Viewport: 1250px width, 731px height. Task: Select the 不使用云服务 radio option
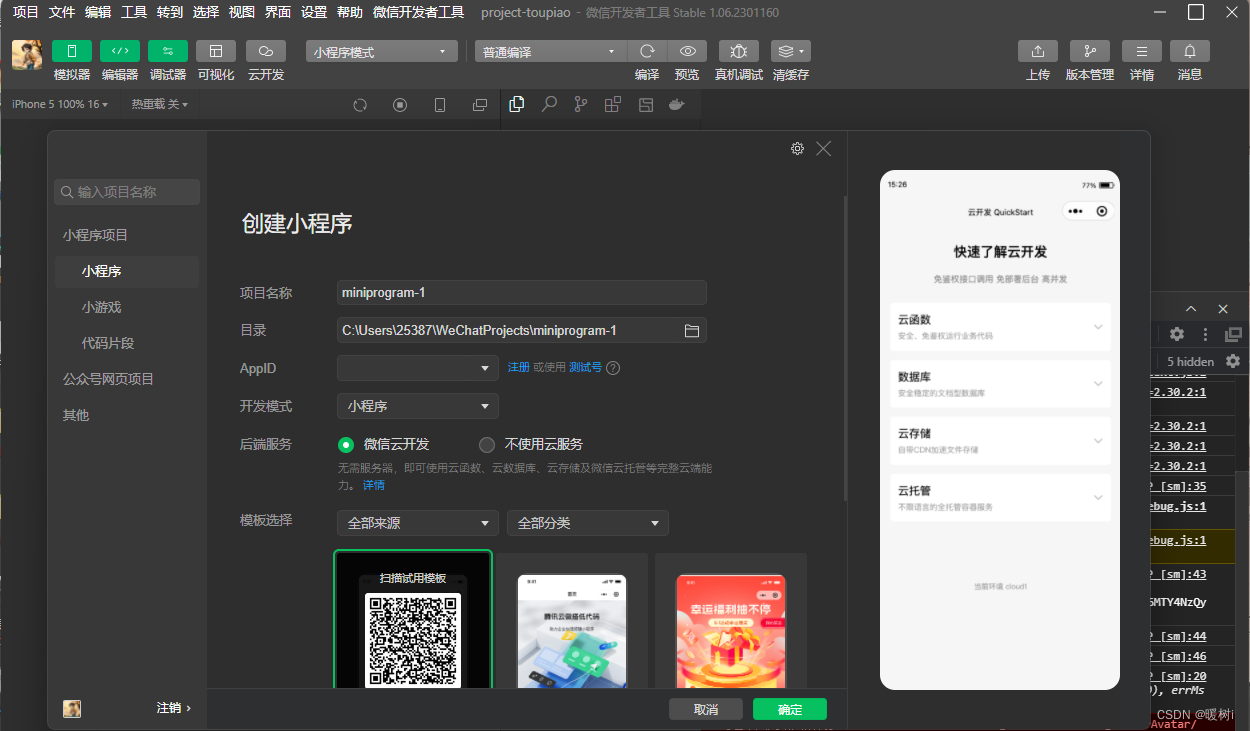click(x=487, y=445)
